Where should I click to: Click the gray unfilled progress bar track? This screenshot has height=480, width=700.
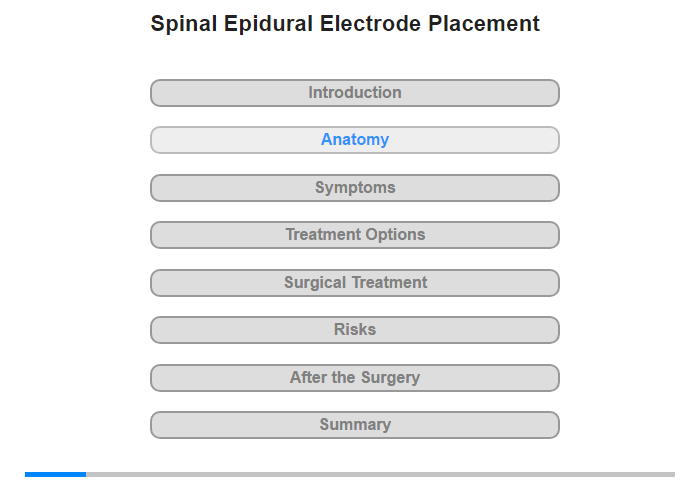[380, 474]
